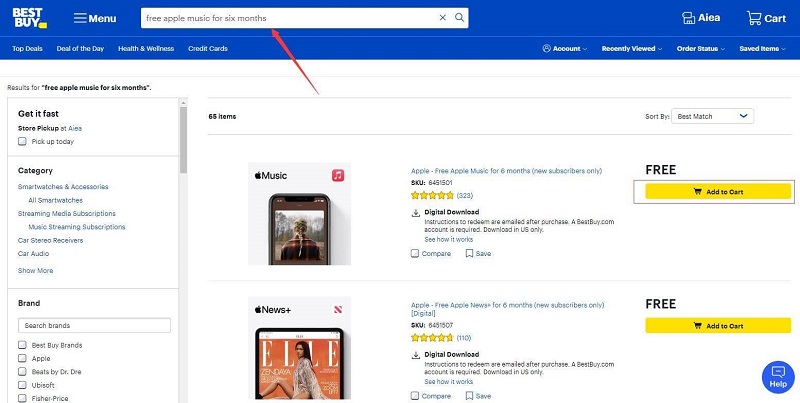This screenshot has height=403, width=800.
Task: Enable the Pick up today checkbox
Action: point(22,142)
